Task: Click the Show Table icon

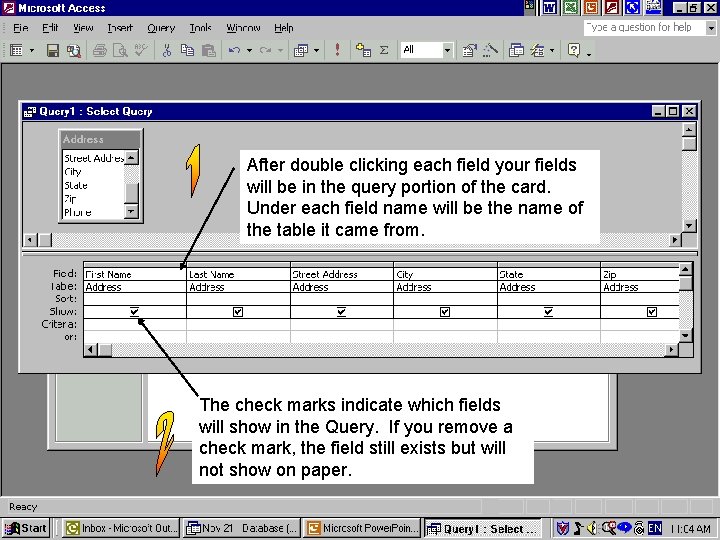Action: click(x=363, y=50)
